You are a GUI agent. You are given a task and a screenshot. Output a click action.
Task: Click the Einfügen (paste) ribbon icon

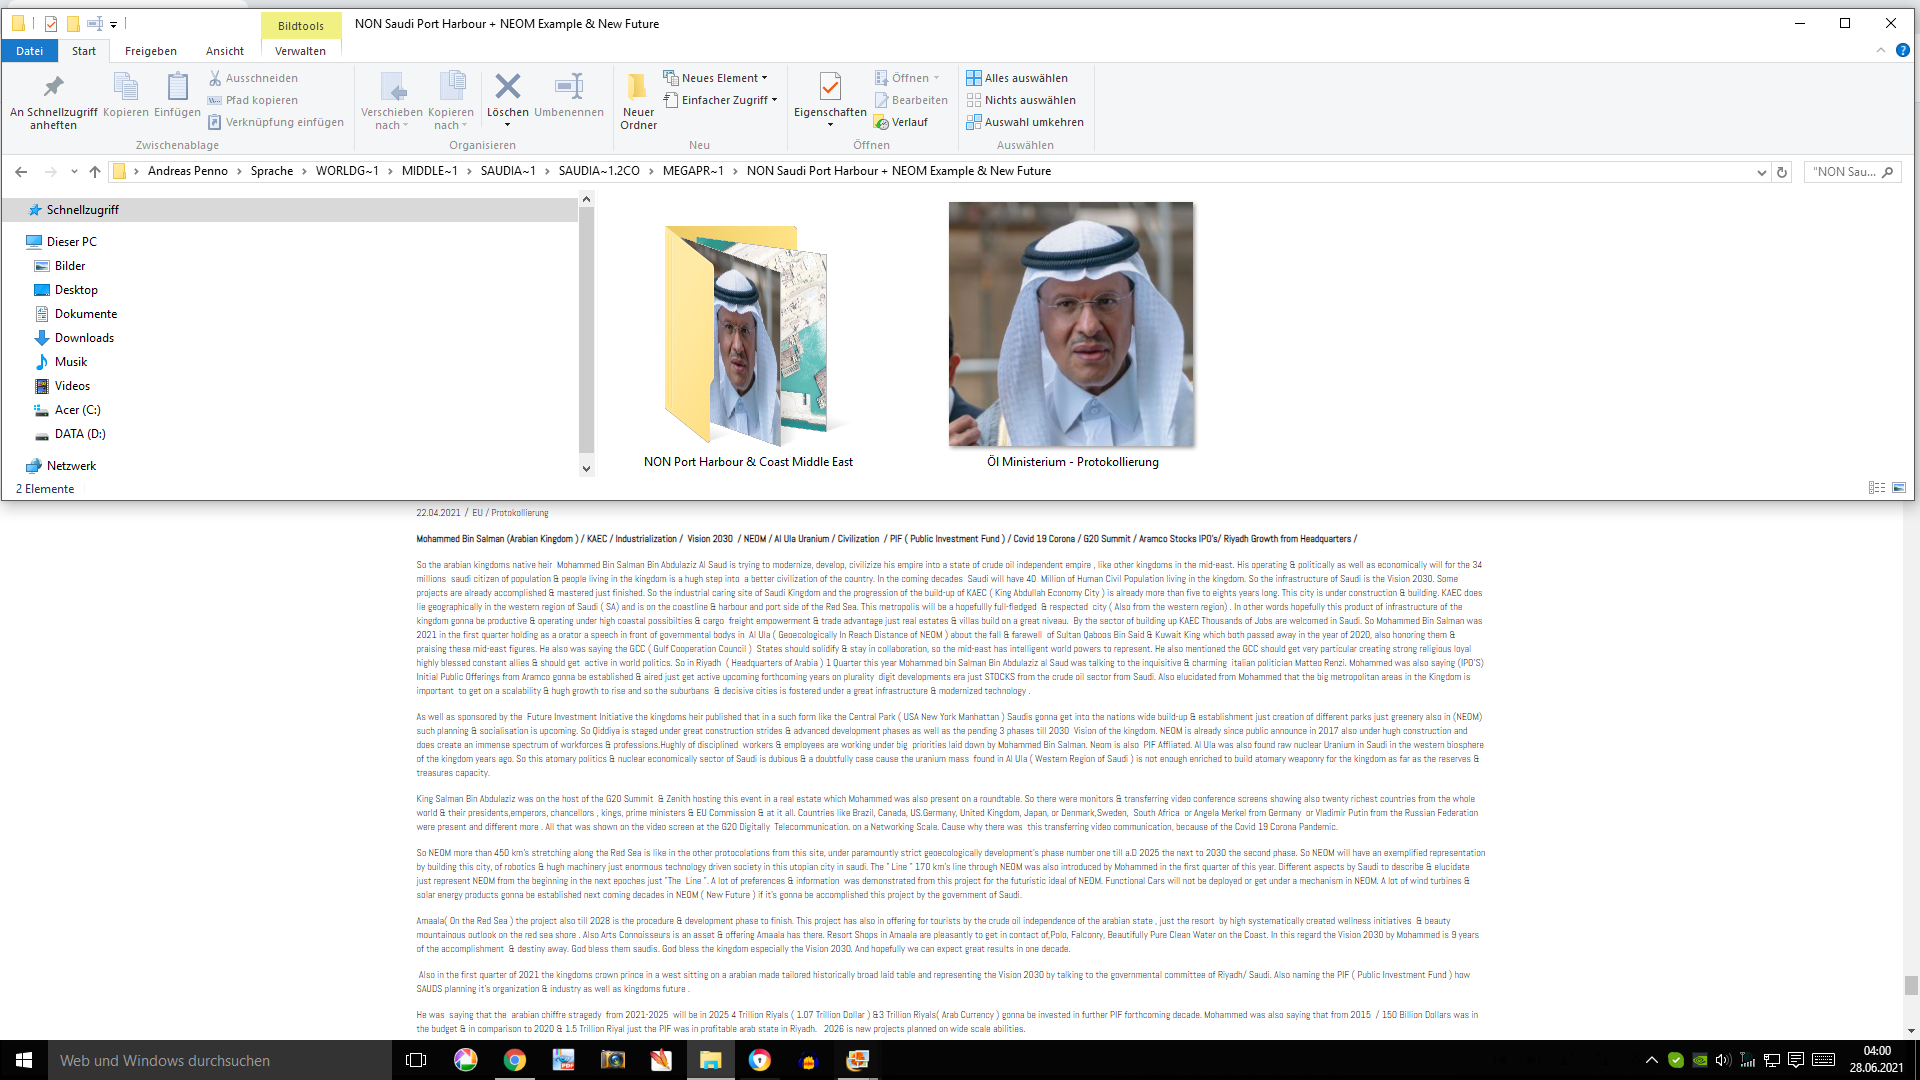(177, 87)
